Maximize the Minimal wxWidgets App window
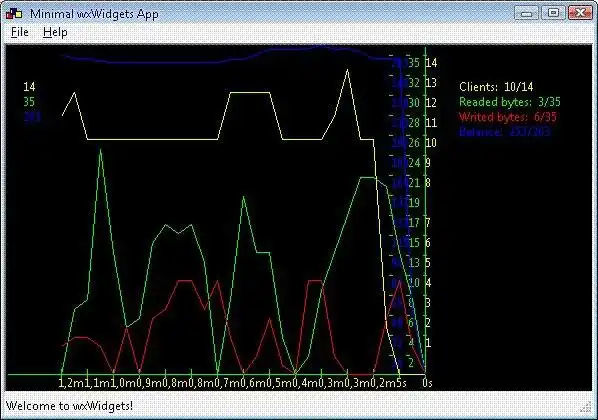 (x=553, y=13)
